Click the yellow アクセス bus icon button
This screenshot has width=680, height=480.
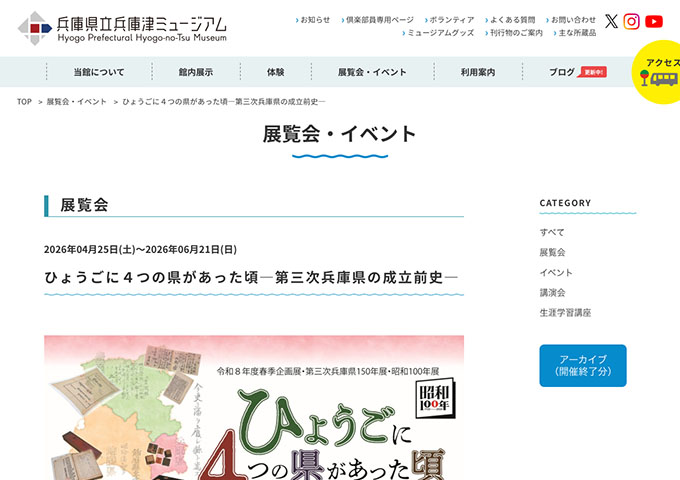pyautogui.click(x=657, y=72)
